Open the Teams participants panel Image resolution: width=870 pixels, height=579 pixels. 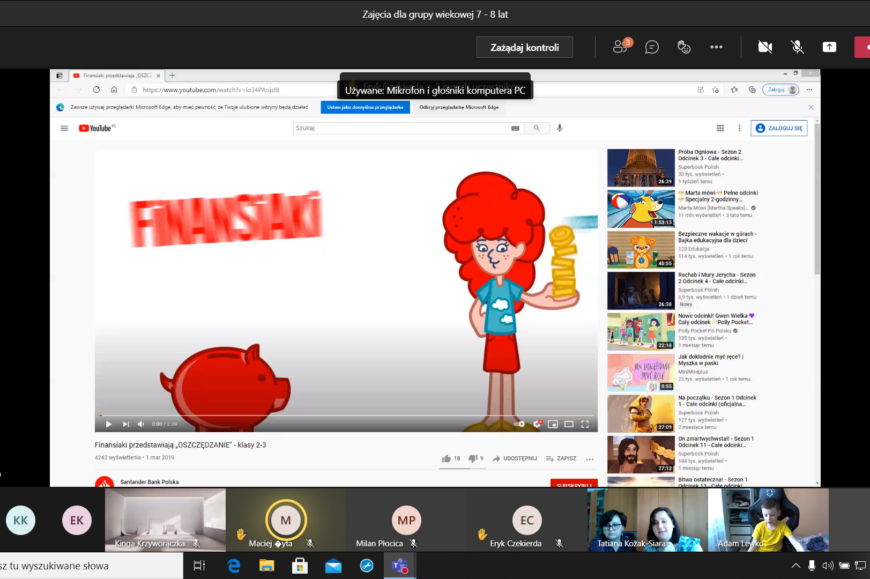pos(621,47)
